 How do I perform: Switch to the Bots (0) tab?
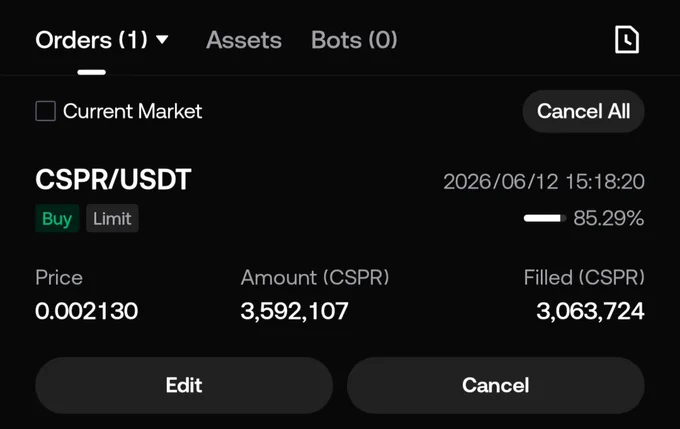354,40
